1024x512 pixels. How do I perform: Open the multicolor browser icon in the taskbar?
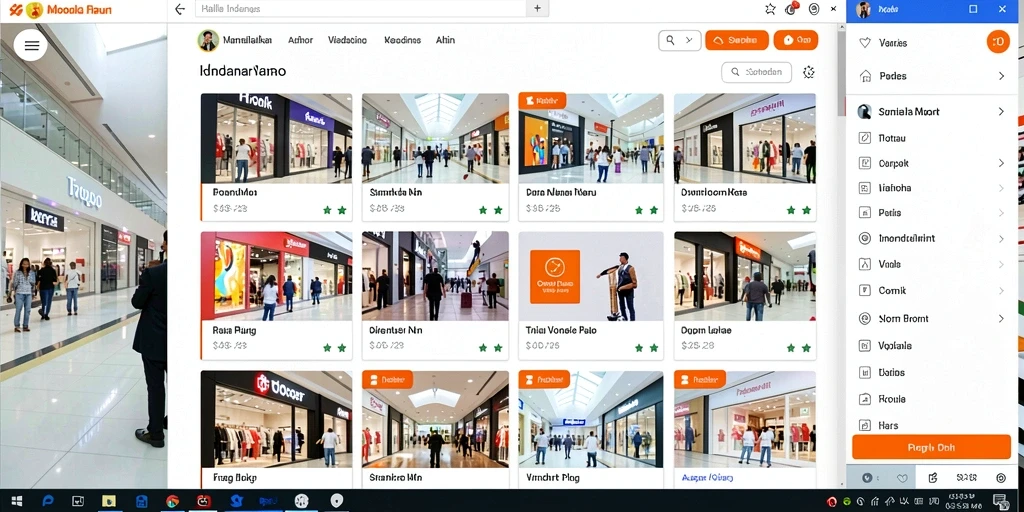coord(172,501)
